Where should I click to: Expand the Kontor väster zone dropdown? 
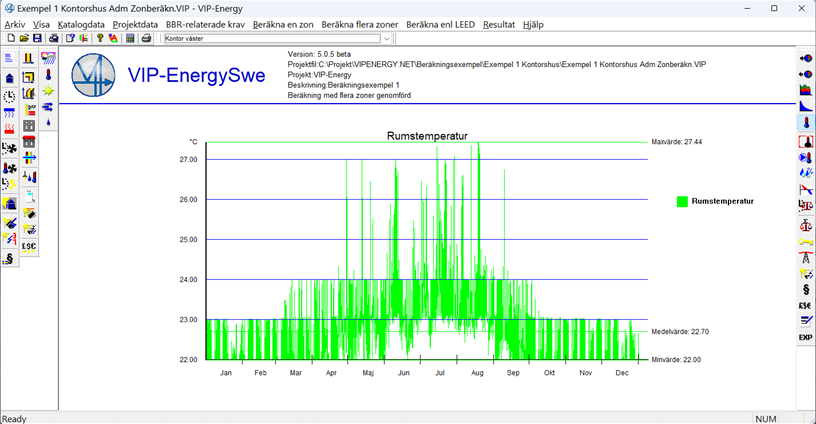click(x=386, y=38)
